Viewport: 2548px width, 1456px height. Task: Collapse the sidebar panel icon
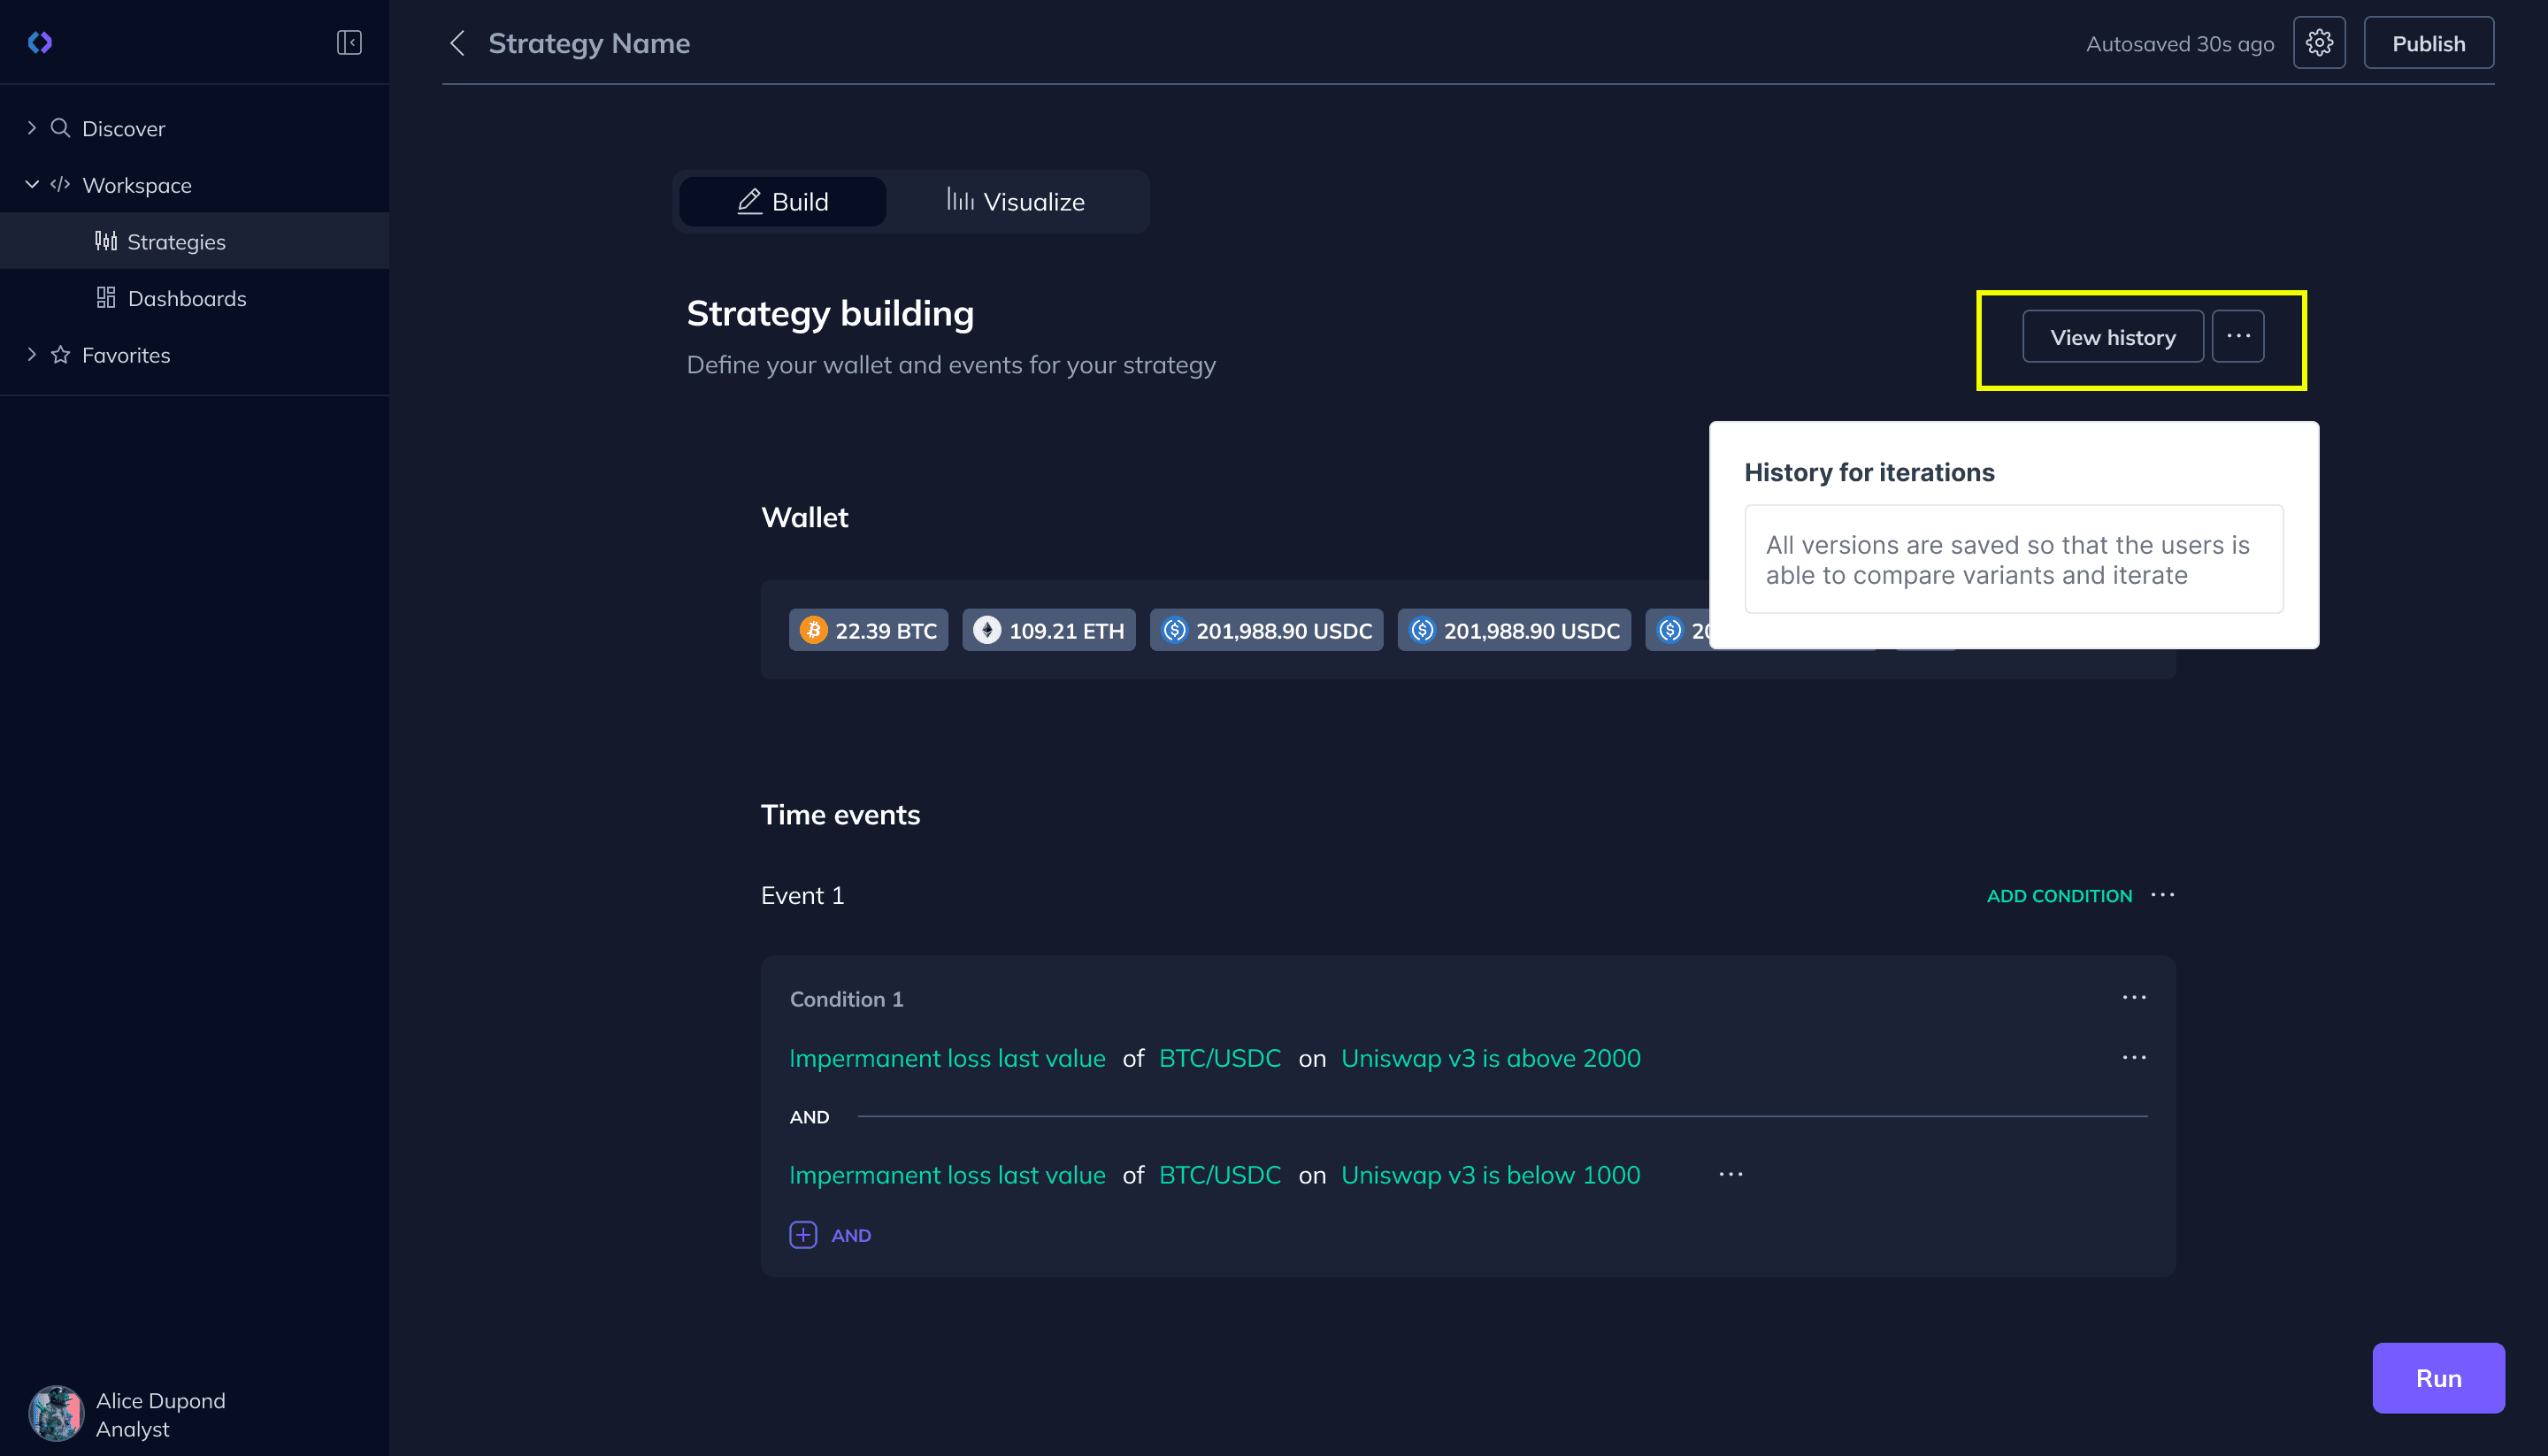349,42
